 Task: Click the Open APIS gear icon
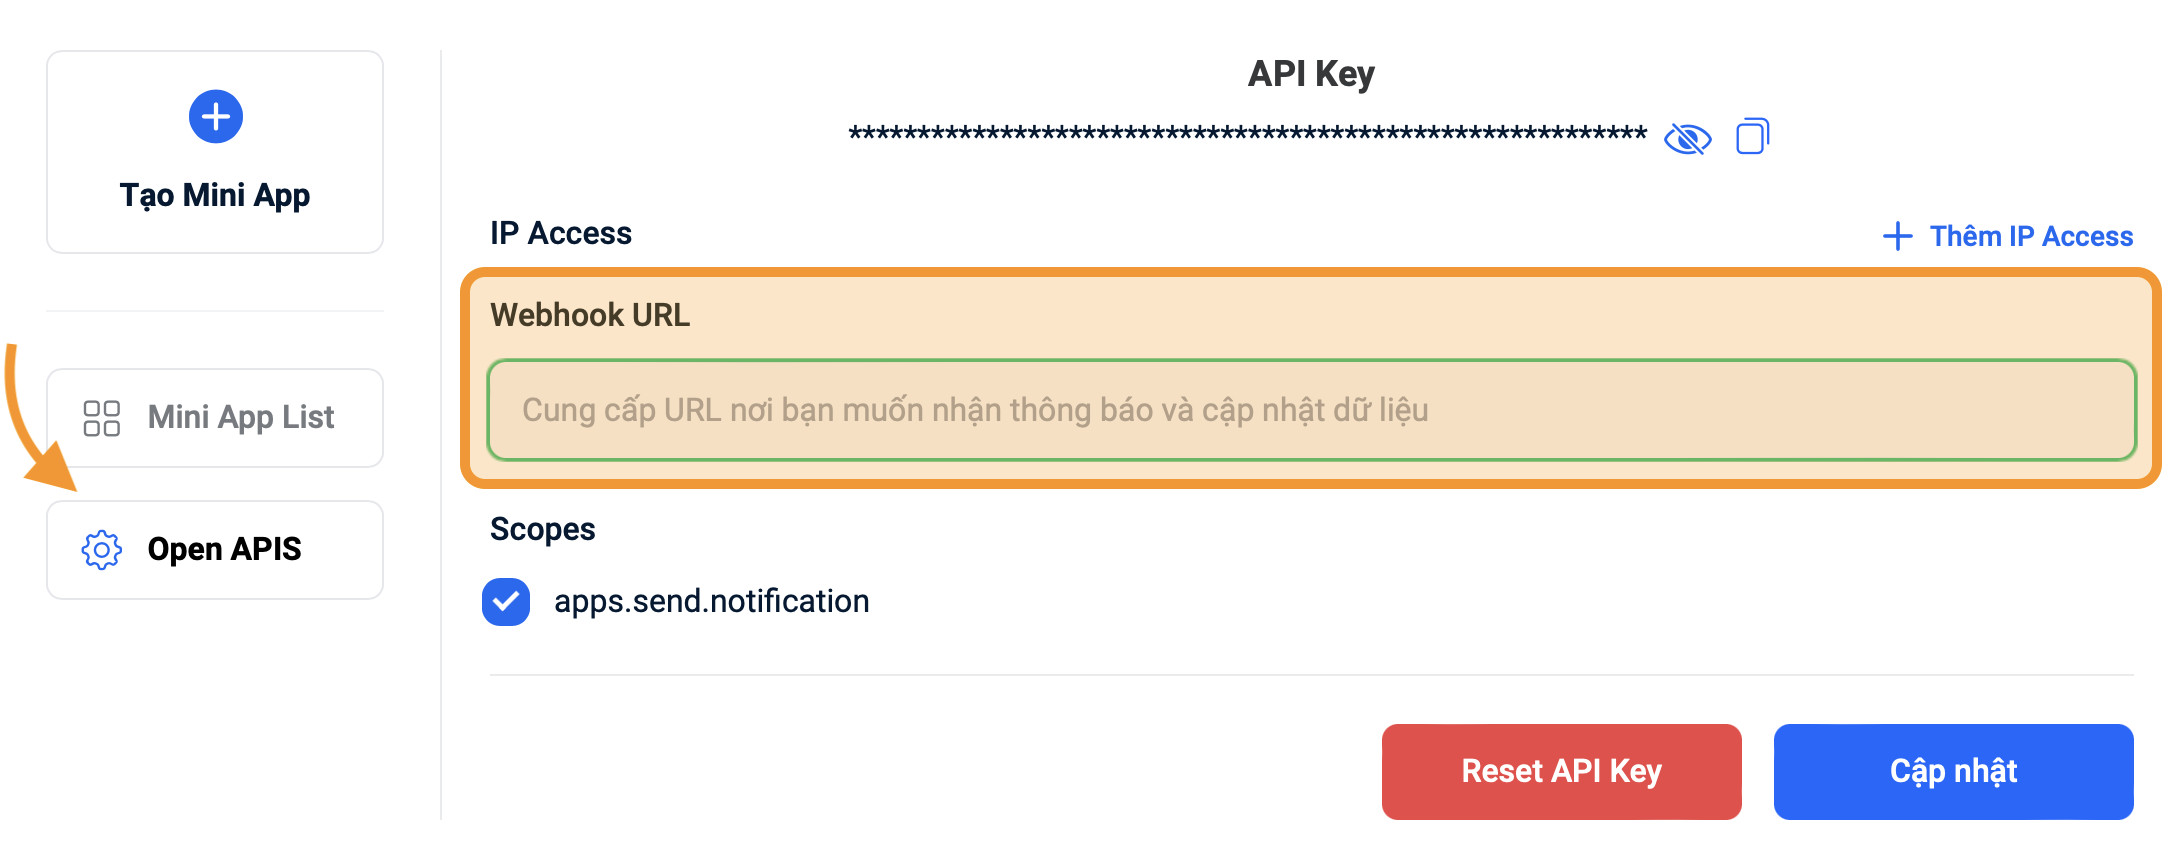(x=101, y=550)
